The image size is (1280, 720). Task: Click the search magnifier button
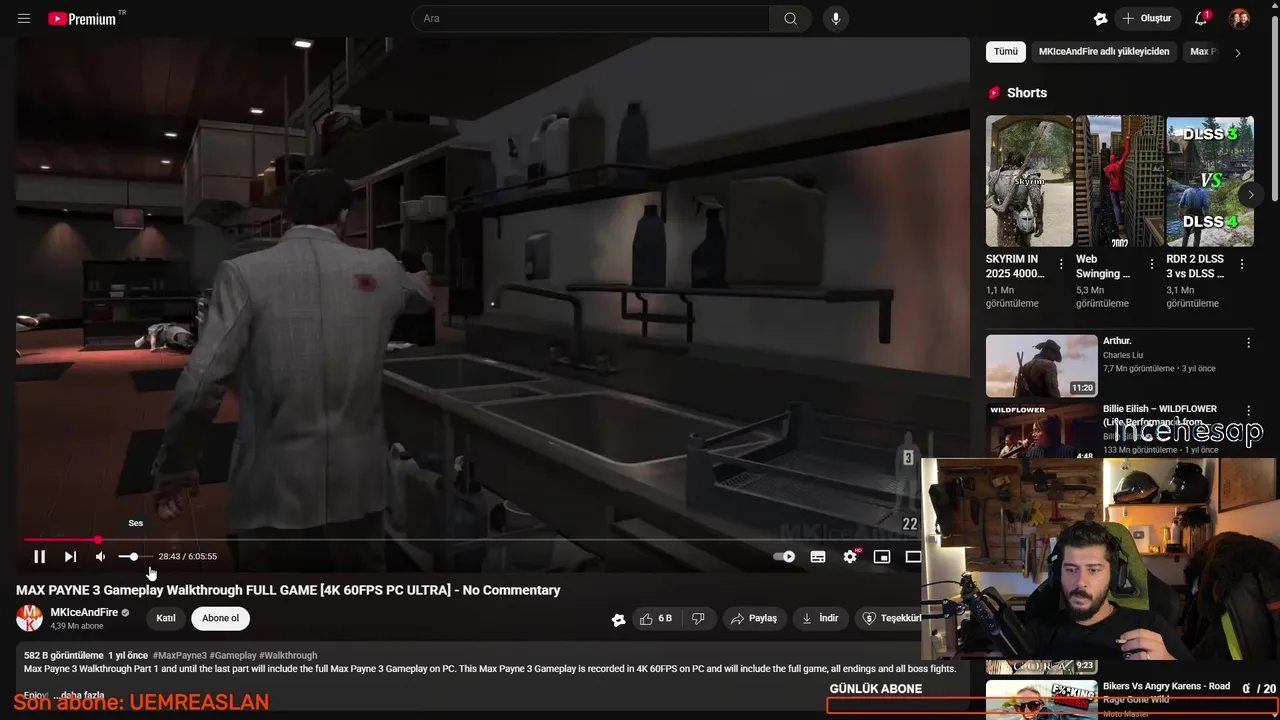(x=790, y=19)
